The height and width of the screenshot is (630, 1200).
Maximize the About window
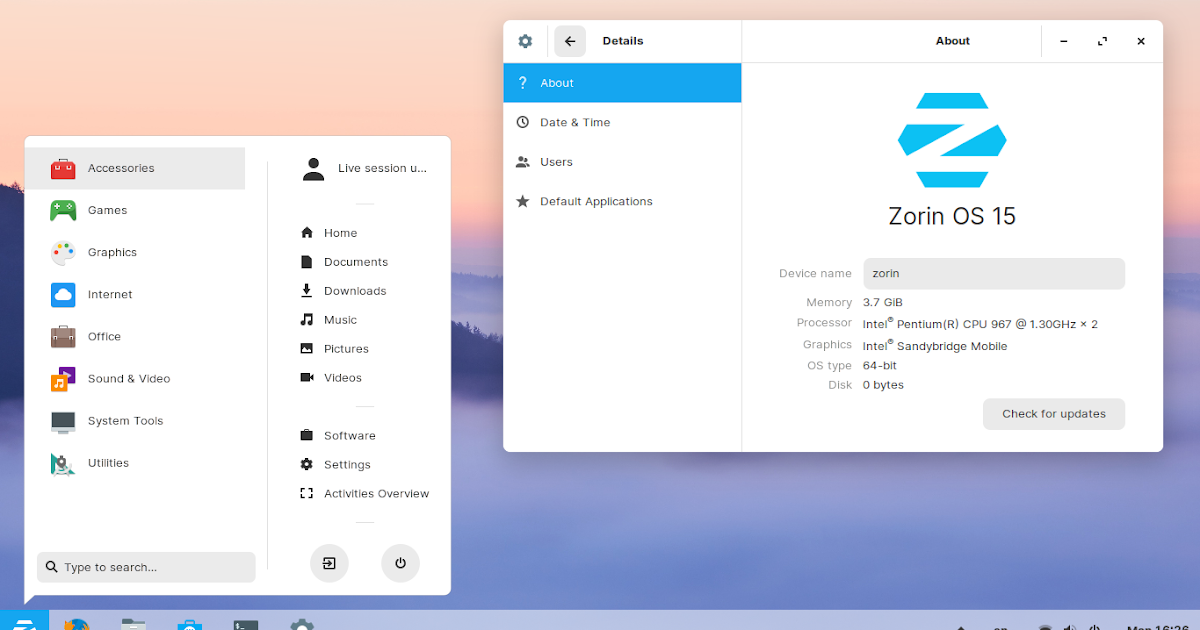point(1102,41)
